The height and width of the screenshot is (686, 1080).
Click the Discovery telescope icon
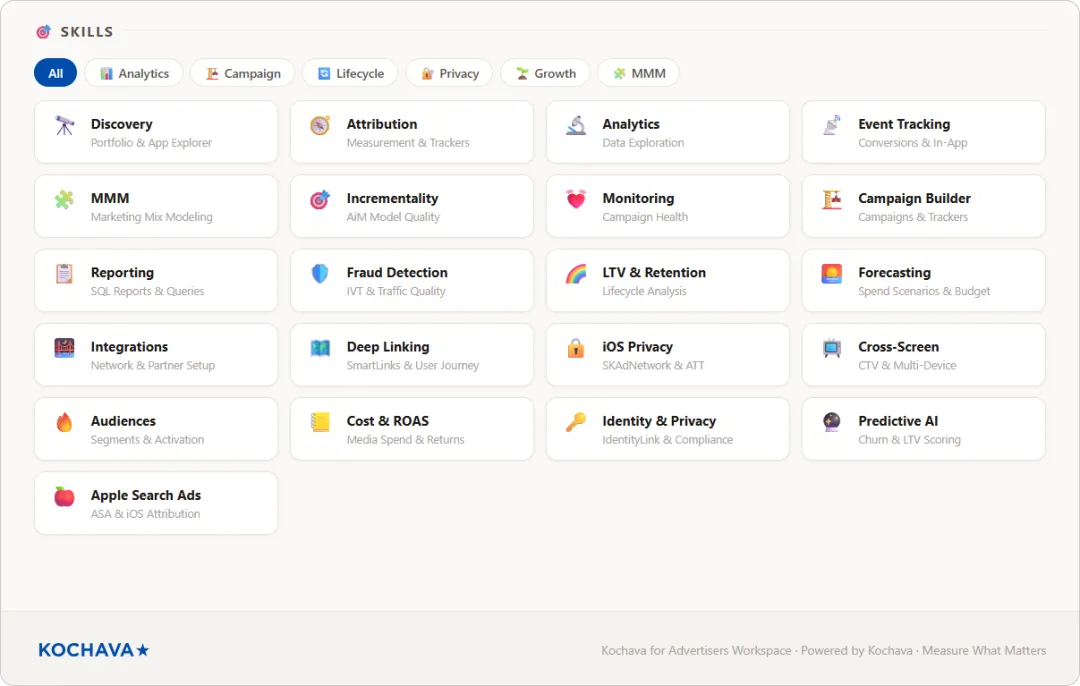[65, 125]
